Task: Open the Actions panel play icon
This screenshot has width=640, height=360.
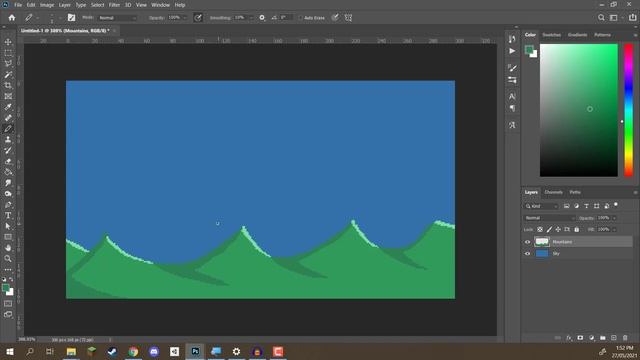Action: coord(512,51)
